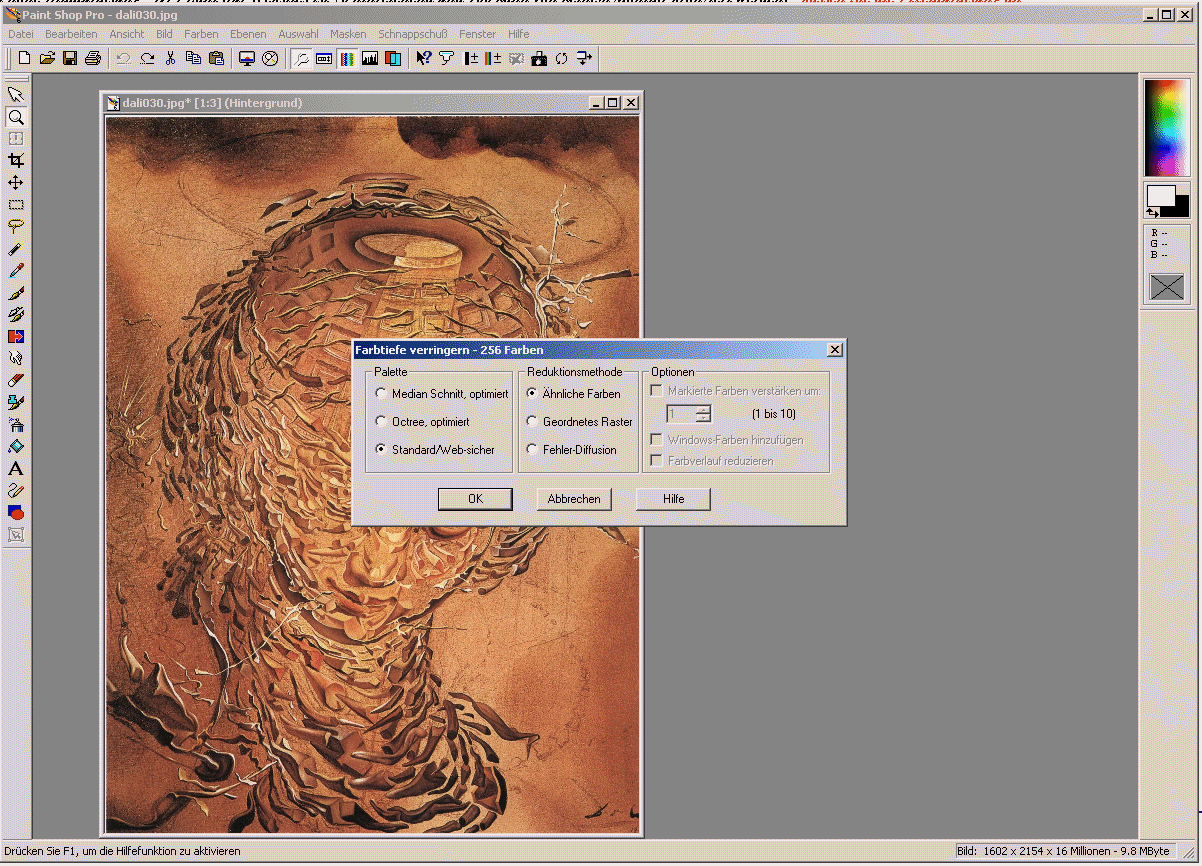Select 'Standard/Web-sicher' palette option
This screenshot has height=866, width=1202.
coord(435,450)
